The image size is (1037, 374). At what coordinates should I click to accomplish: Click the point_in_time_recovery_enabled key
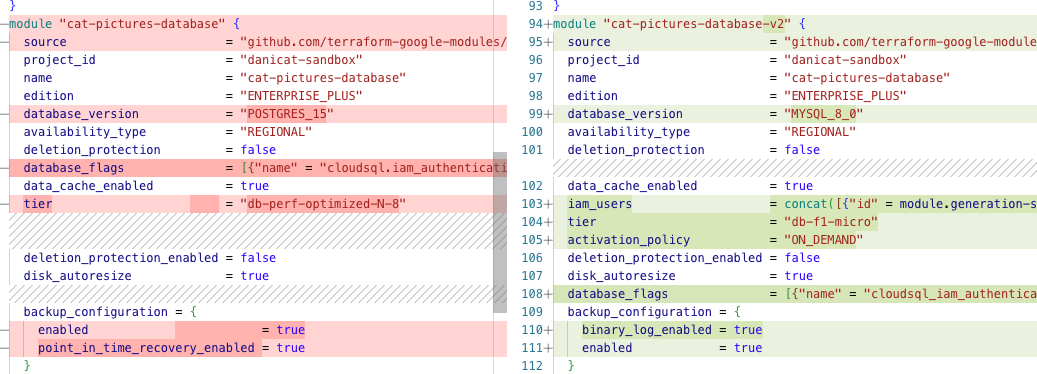coord(145,348)
